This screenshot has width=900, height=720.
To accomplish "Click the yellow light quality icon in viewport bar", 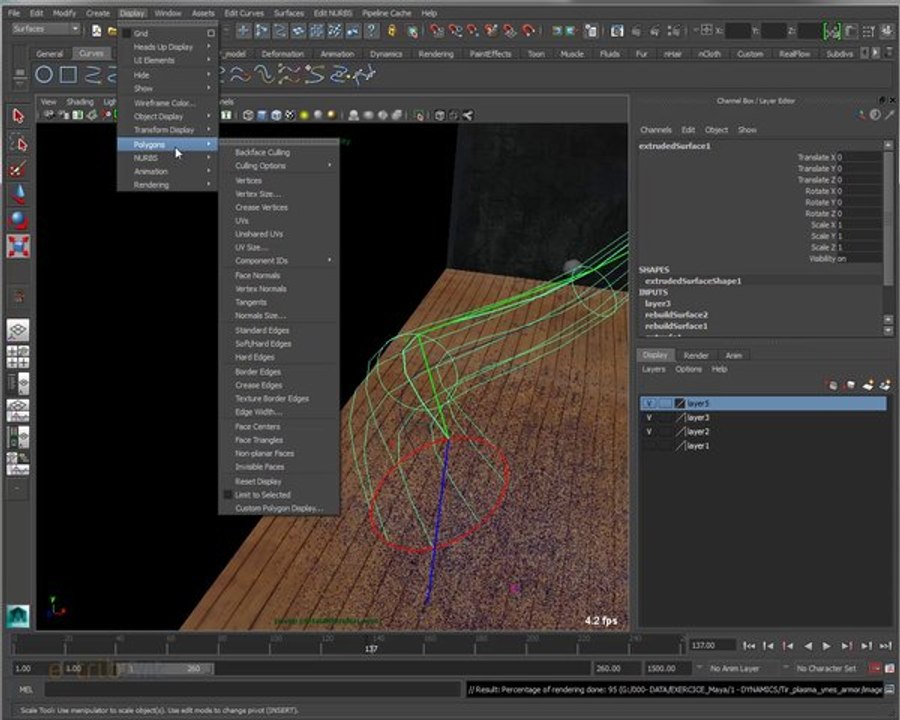I will point(304,115).
